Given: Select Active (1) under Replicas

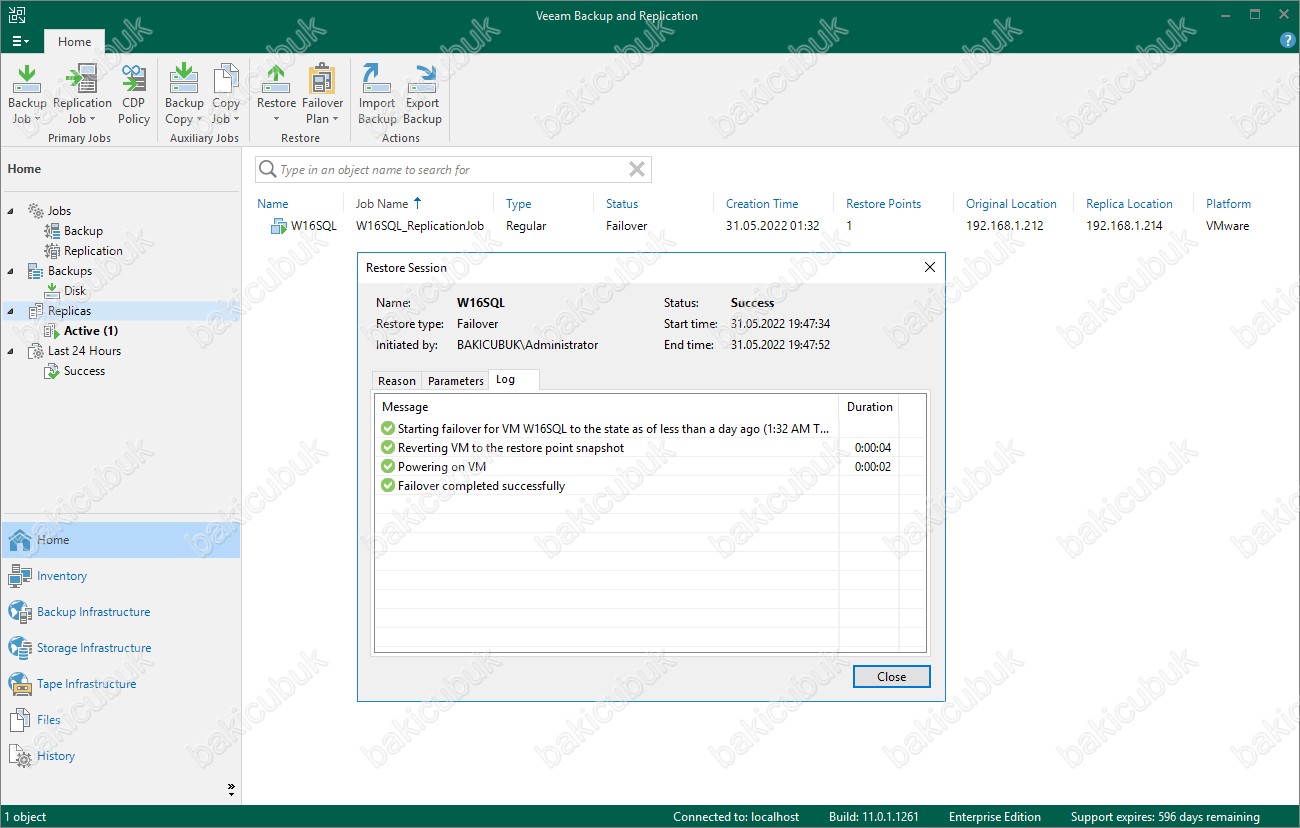Looking at the screenshot, I should coord(91,331).
